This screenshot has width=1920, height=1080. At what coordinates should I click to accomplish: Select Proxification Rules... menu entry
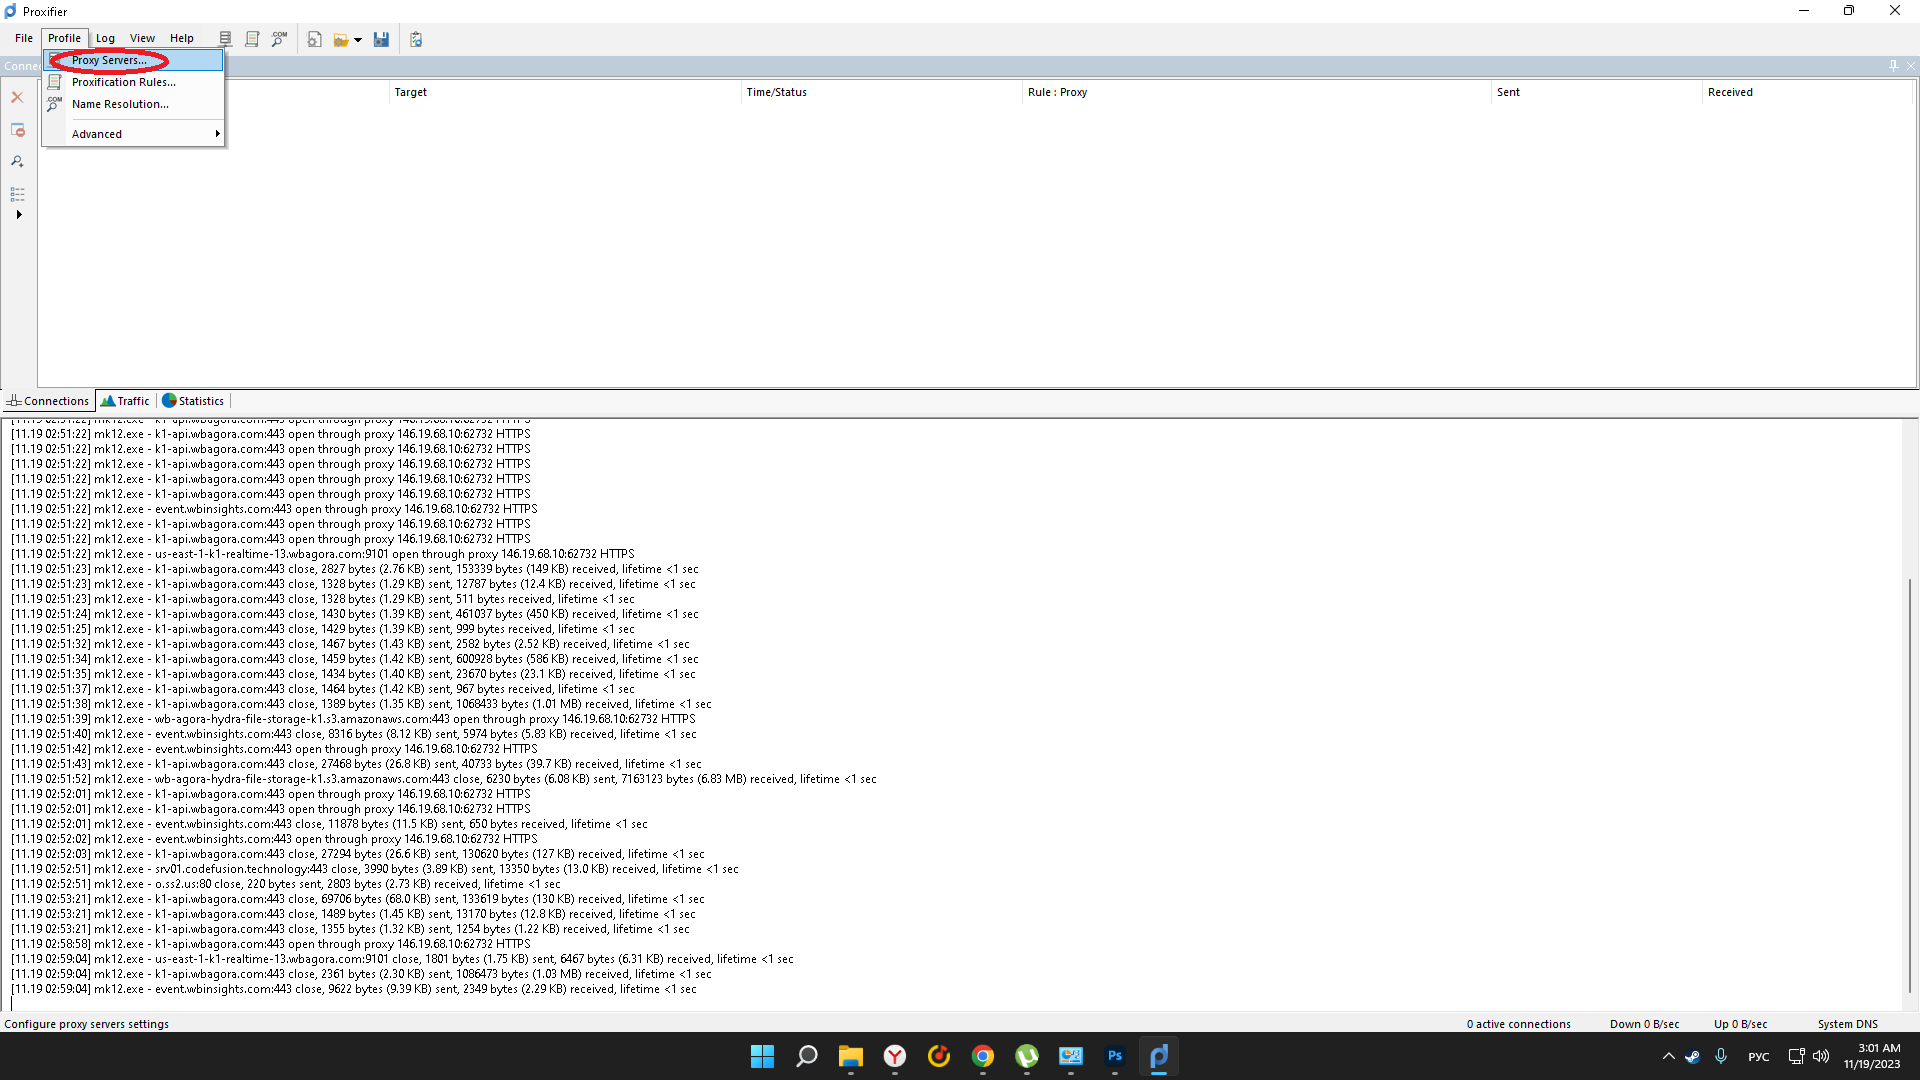134,82
